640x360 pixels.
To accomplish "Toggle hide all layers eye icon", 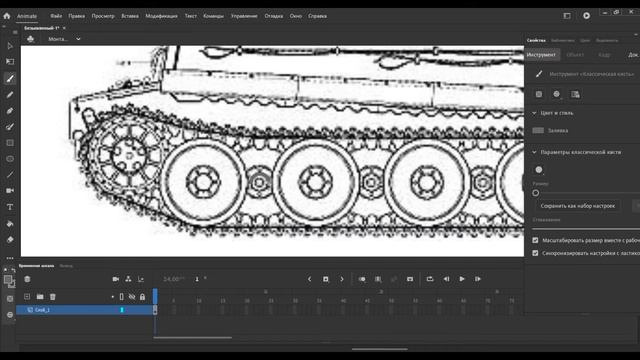I will (132, 297).
